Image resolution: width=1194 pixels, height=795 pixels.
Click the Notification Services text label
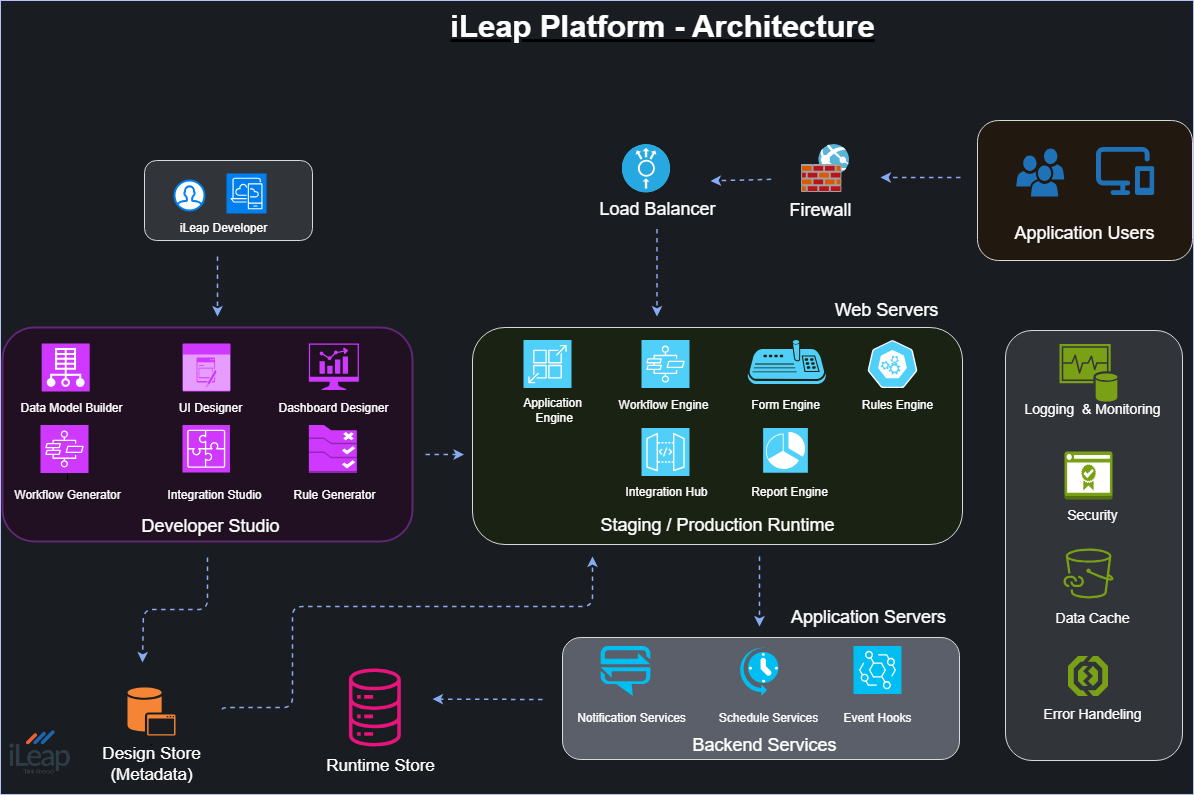[x=631, y=717]
